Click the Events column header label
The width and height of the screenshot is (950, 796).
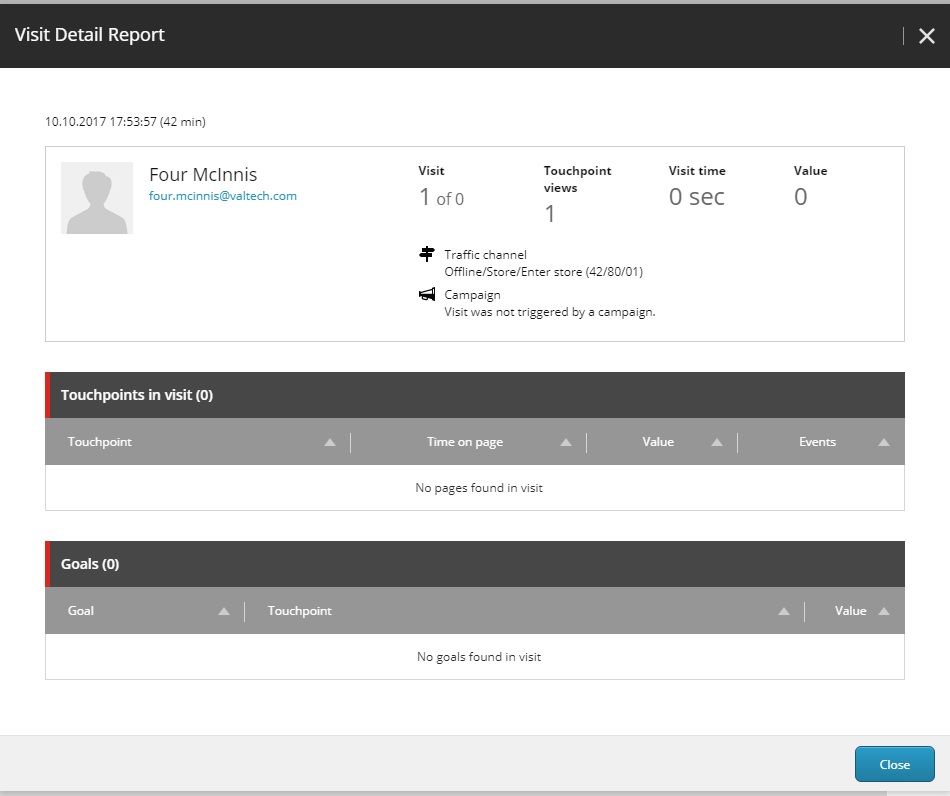tap(817, 442)
